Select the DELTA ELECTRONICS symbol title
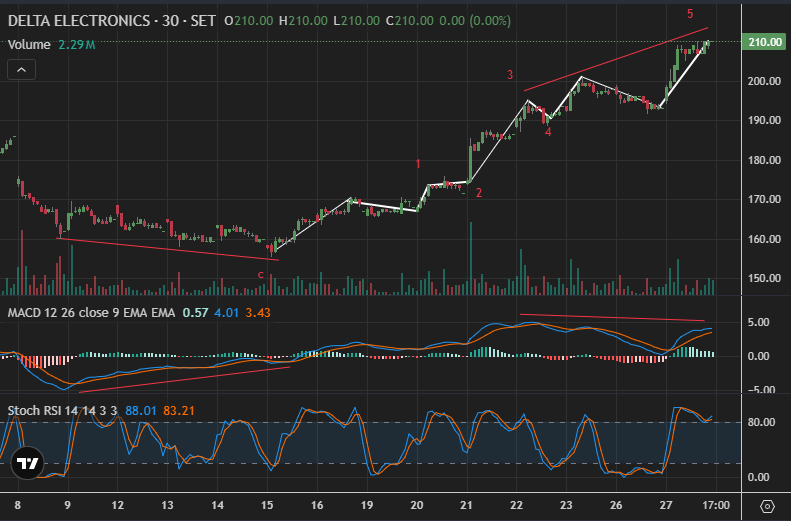Viewport: 796px width, 526px height. [x=79, y=21]
